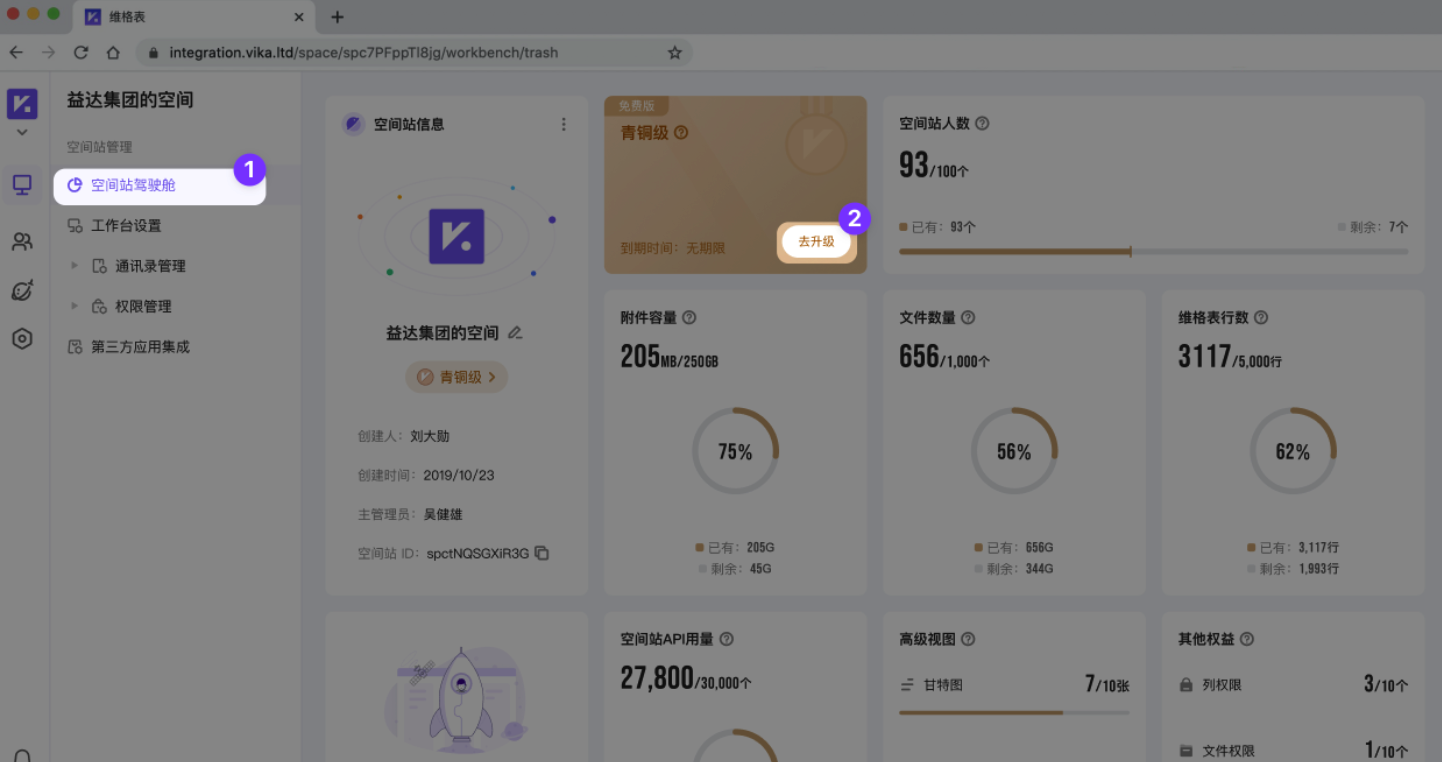Open the contacts people icon in sidebar
1442x762 pixels.
click(x=22, y=241)
